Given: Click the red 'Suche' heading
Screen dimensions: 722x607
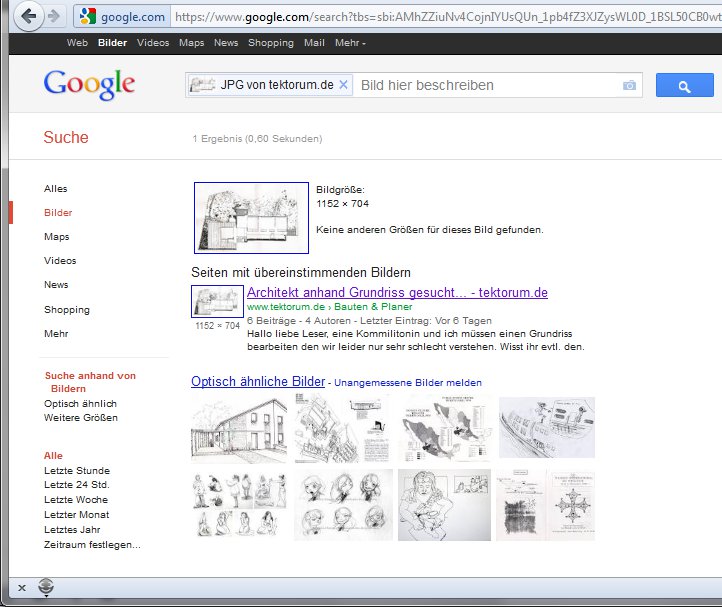Looking at the screenshot, I should [x=66, y=137].
